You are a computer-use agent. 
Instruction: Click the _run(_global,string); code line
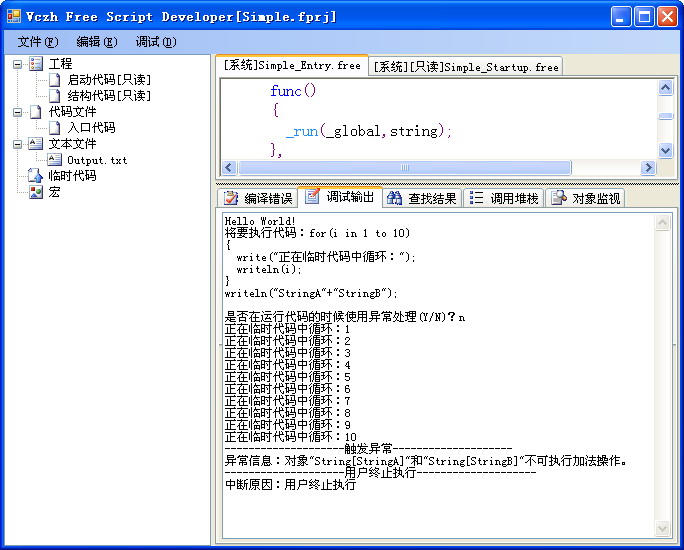click(x=369, y=131)
